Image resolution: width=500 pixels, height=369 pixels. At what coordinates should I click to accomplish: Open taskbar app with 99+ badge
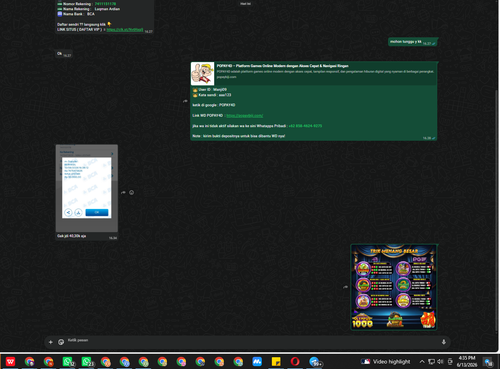tap(314, 361)
